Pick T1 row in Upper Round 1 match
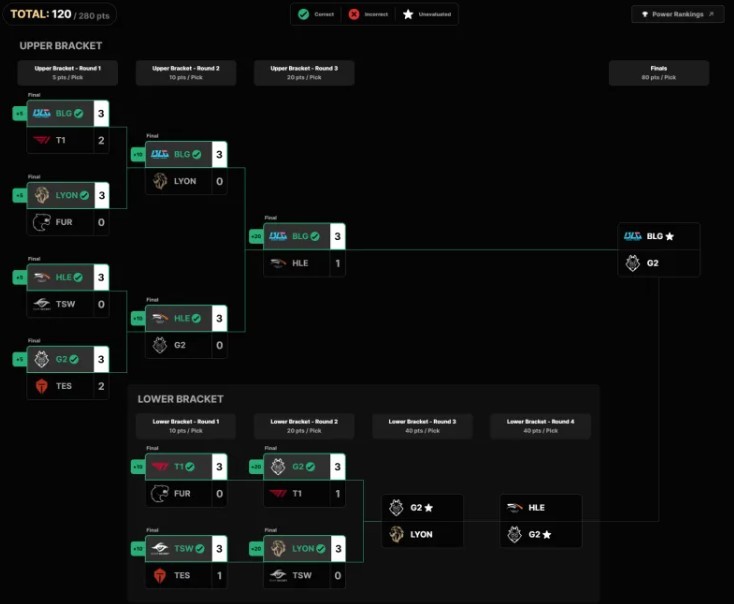 pyautogui.click(x=68, y=140)
